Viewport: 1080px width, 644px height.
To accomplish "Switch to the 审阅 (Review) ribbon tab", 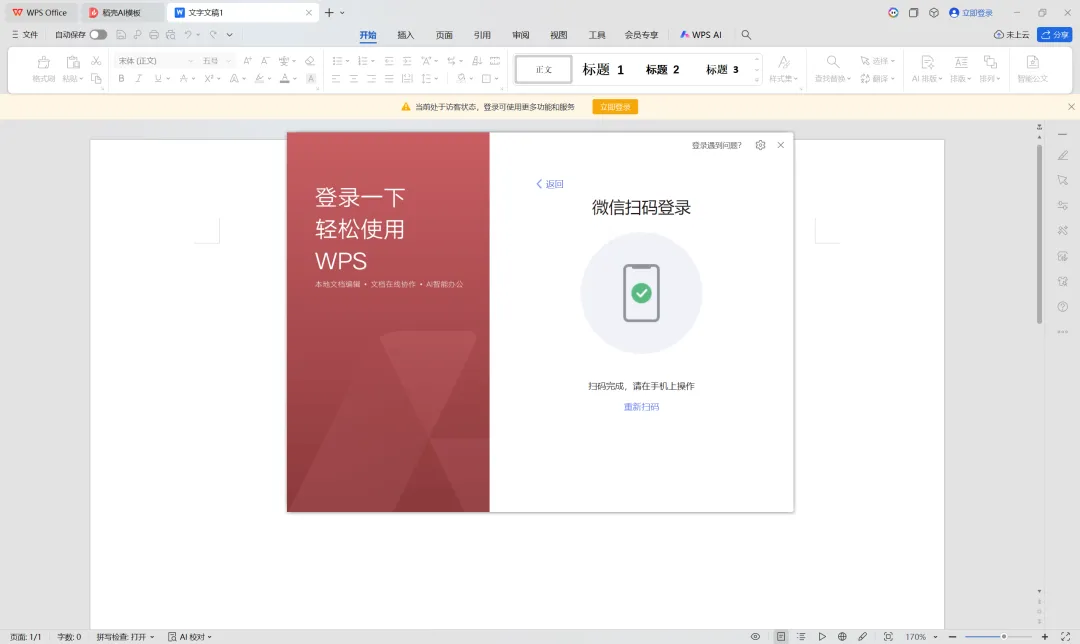I will pos(521,34).
